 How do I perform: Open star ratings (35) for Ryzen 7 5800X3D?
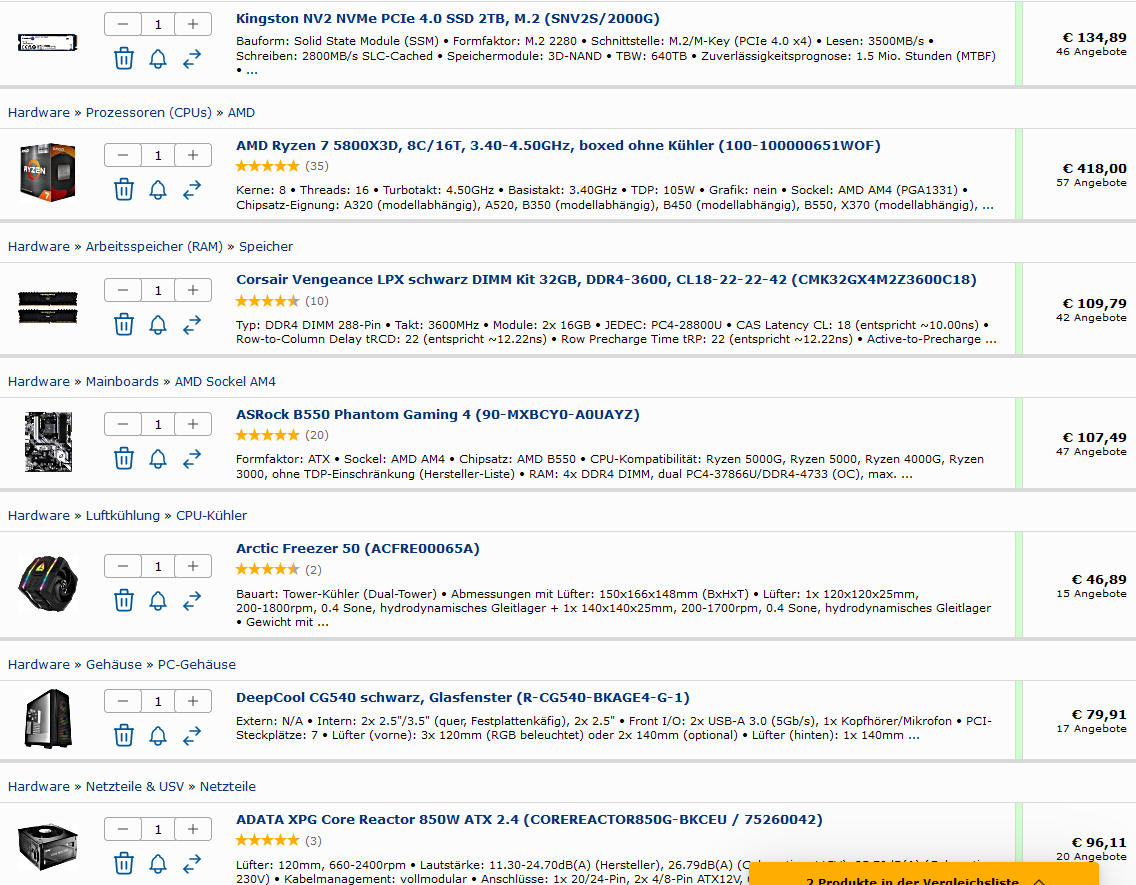click(282, 166)
